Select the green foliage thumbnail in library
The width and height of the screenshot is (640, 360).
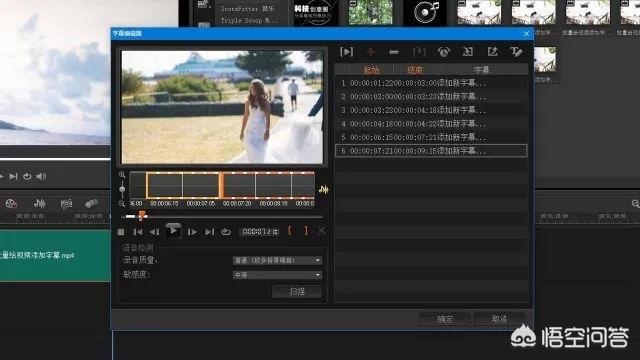371,12
